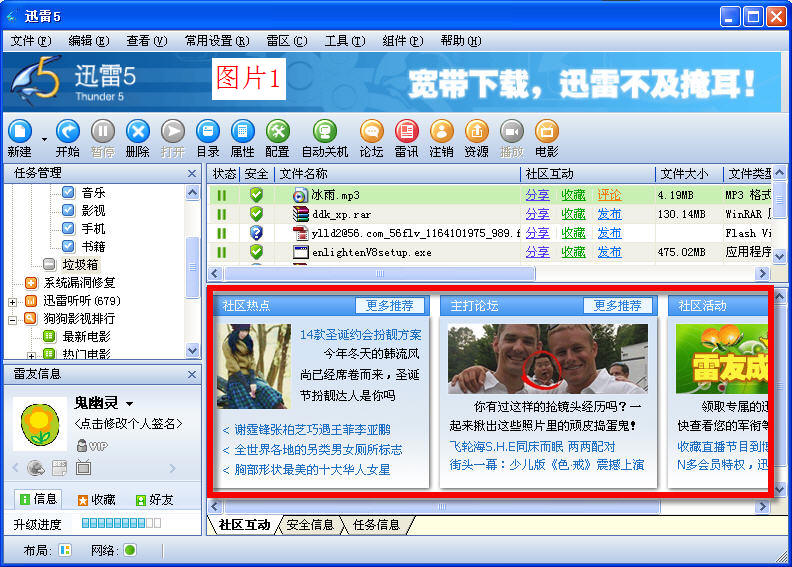Screen dimensions: 792x567
Task: Click 更多推荐 button in 主打论坛 panel
Action: click(x=617, y=305)
